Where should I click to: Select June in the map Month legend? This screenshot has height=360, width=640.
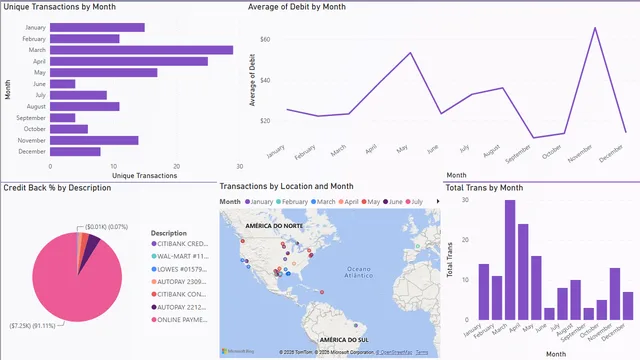point(393,202)
